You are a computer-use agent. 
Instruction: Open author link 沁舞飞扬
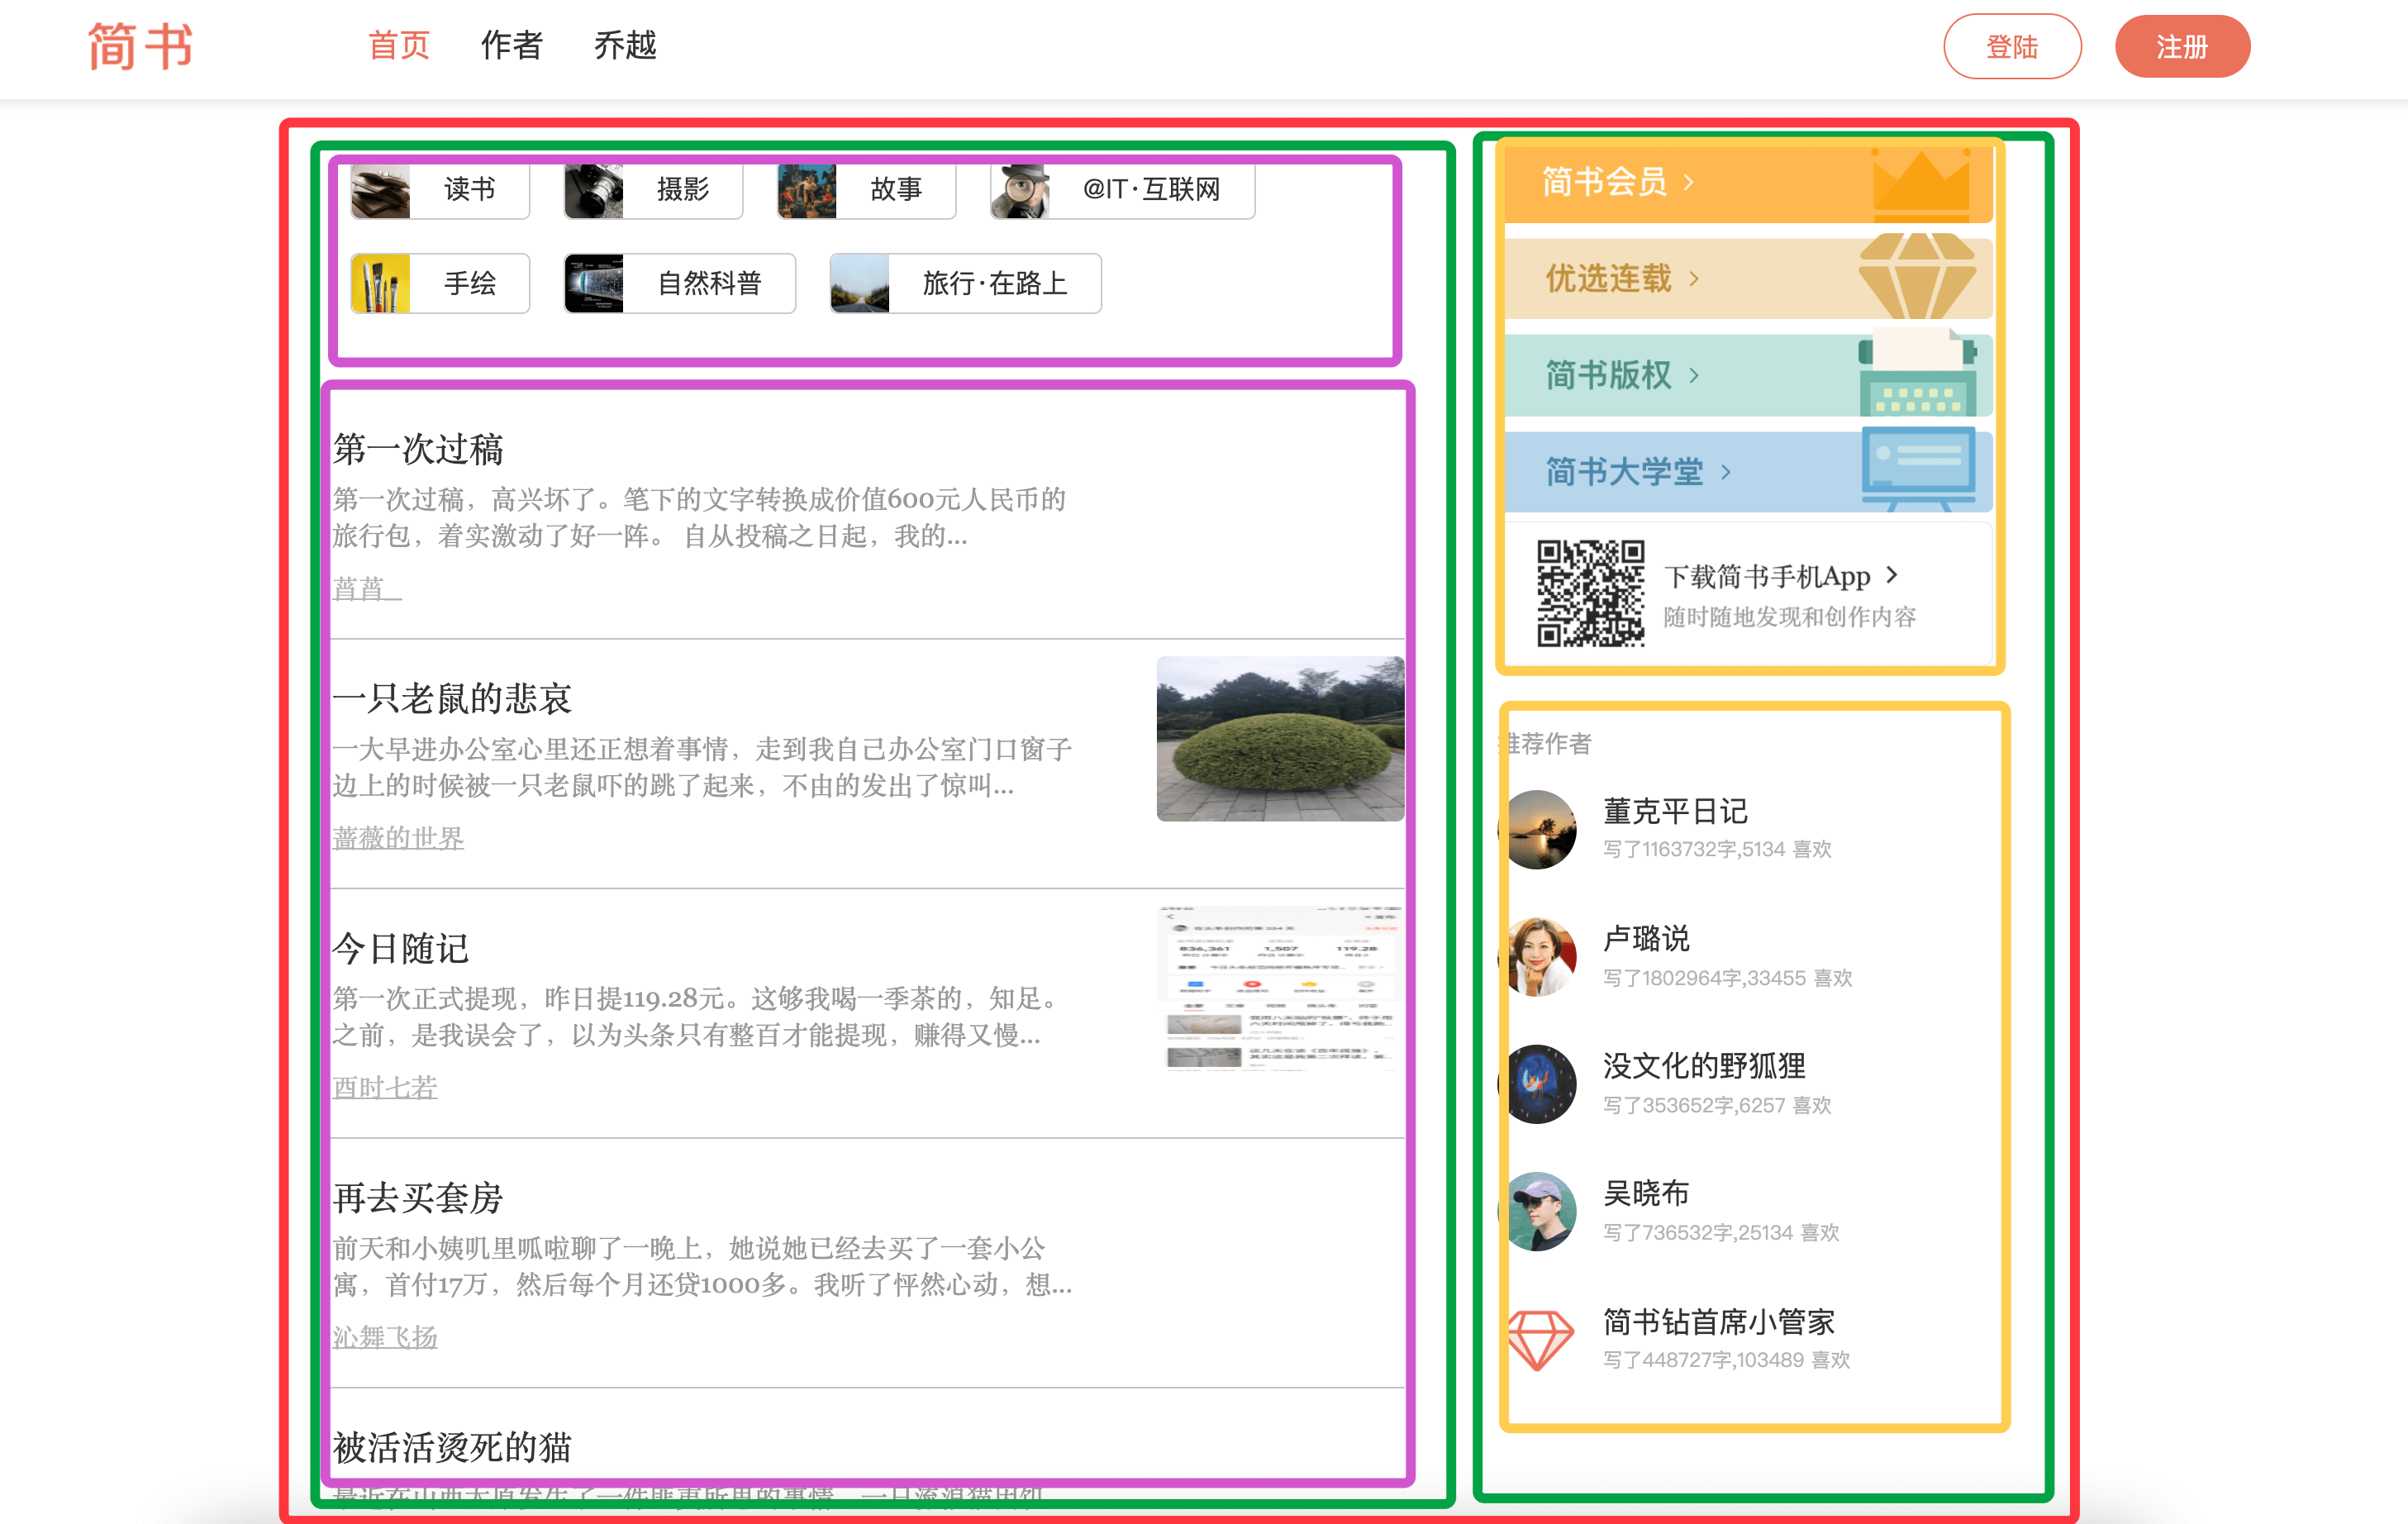(x=385, y=1337)
